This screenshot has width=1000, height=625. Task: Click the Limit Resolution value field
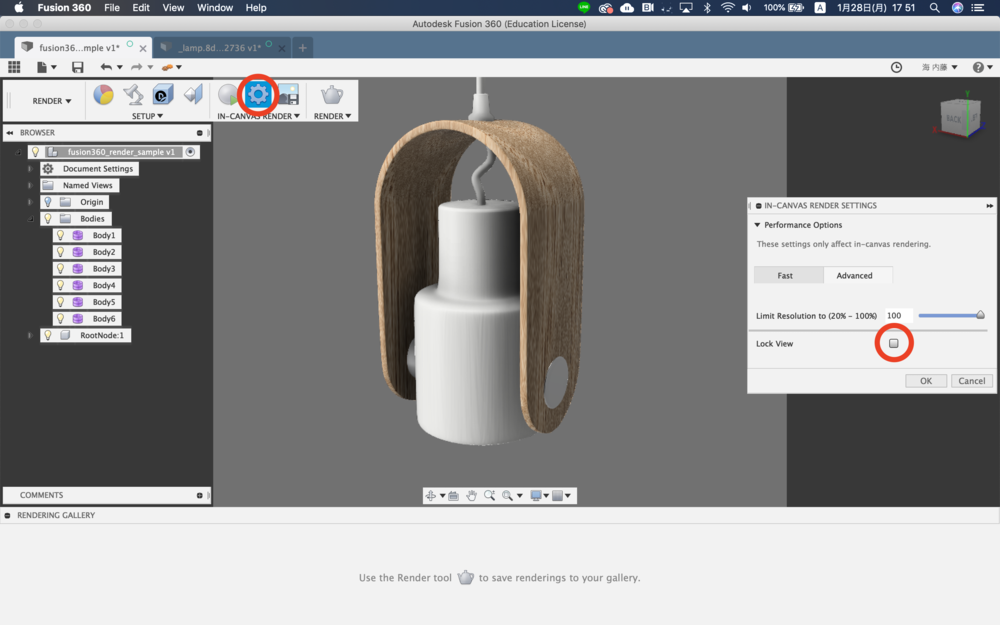(x=898, y=316)
